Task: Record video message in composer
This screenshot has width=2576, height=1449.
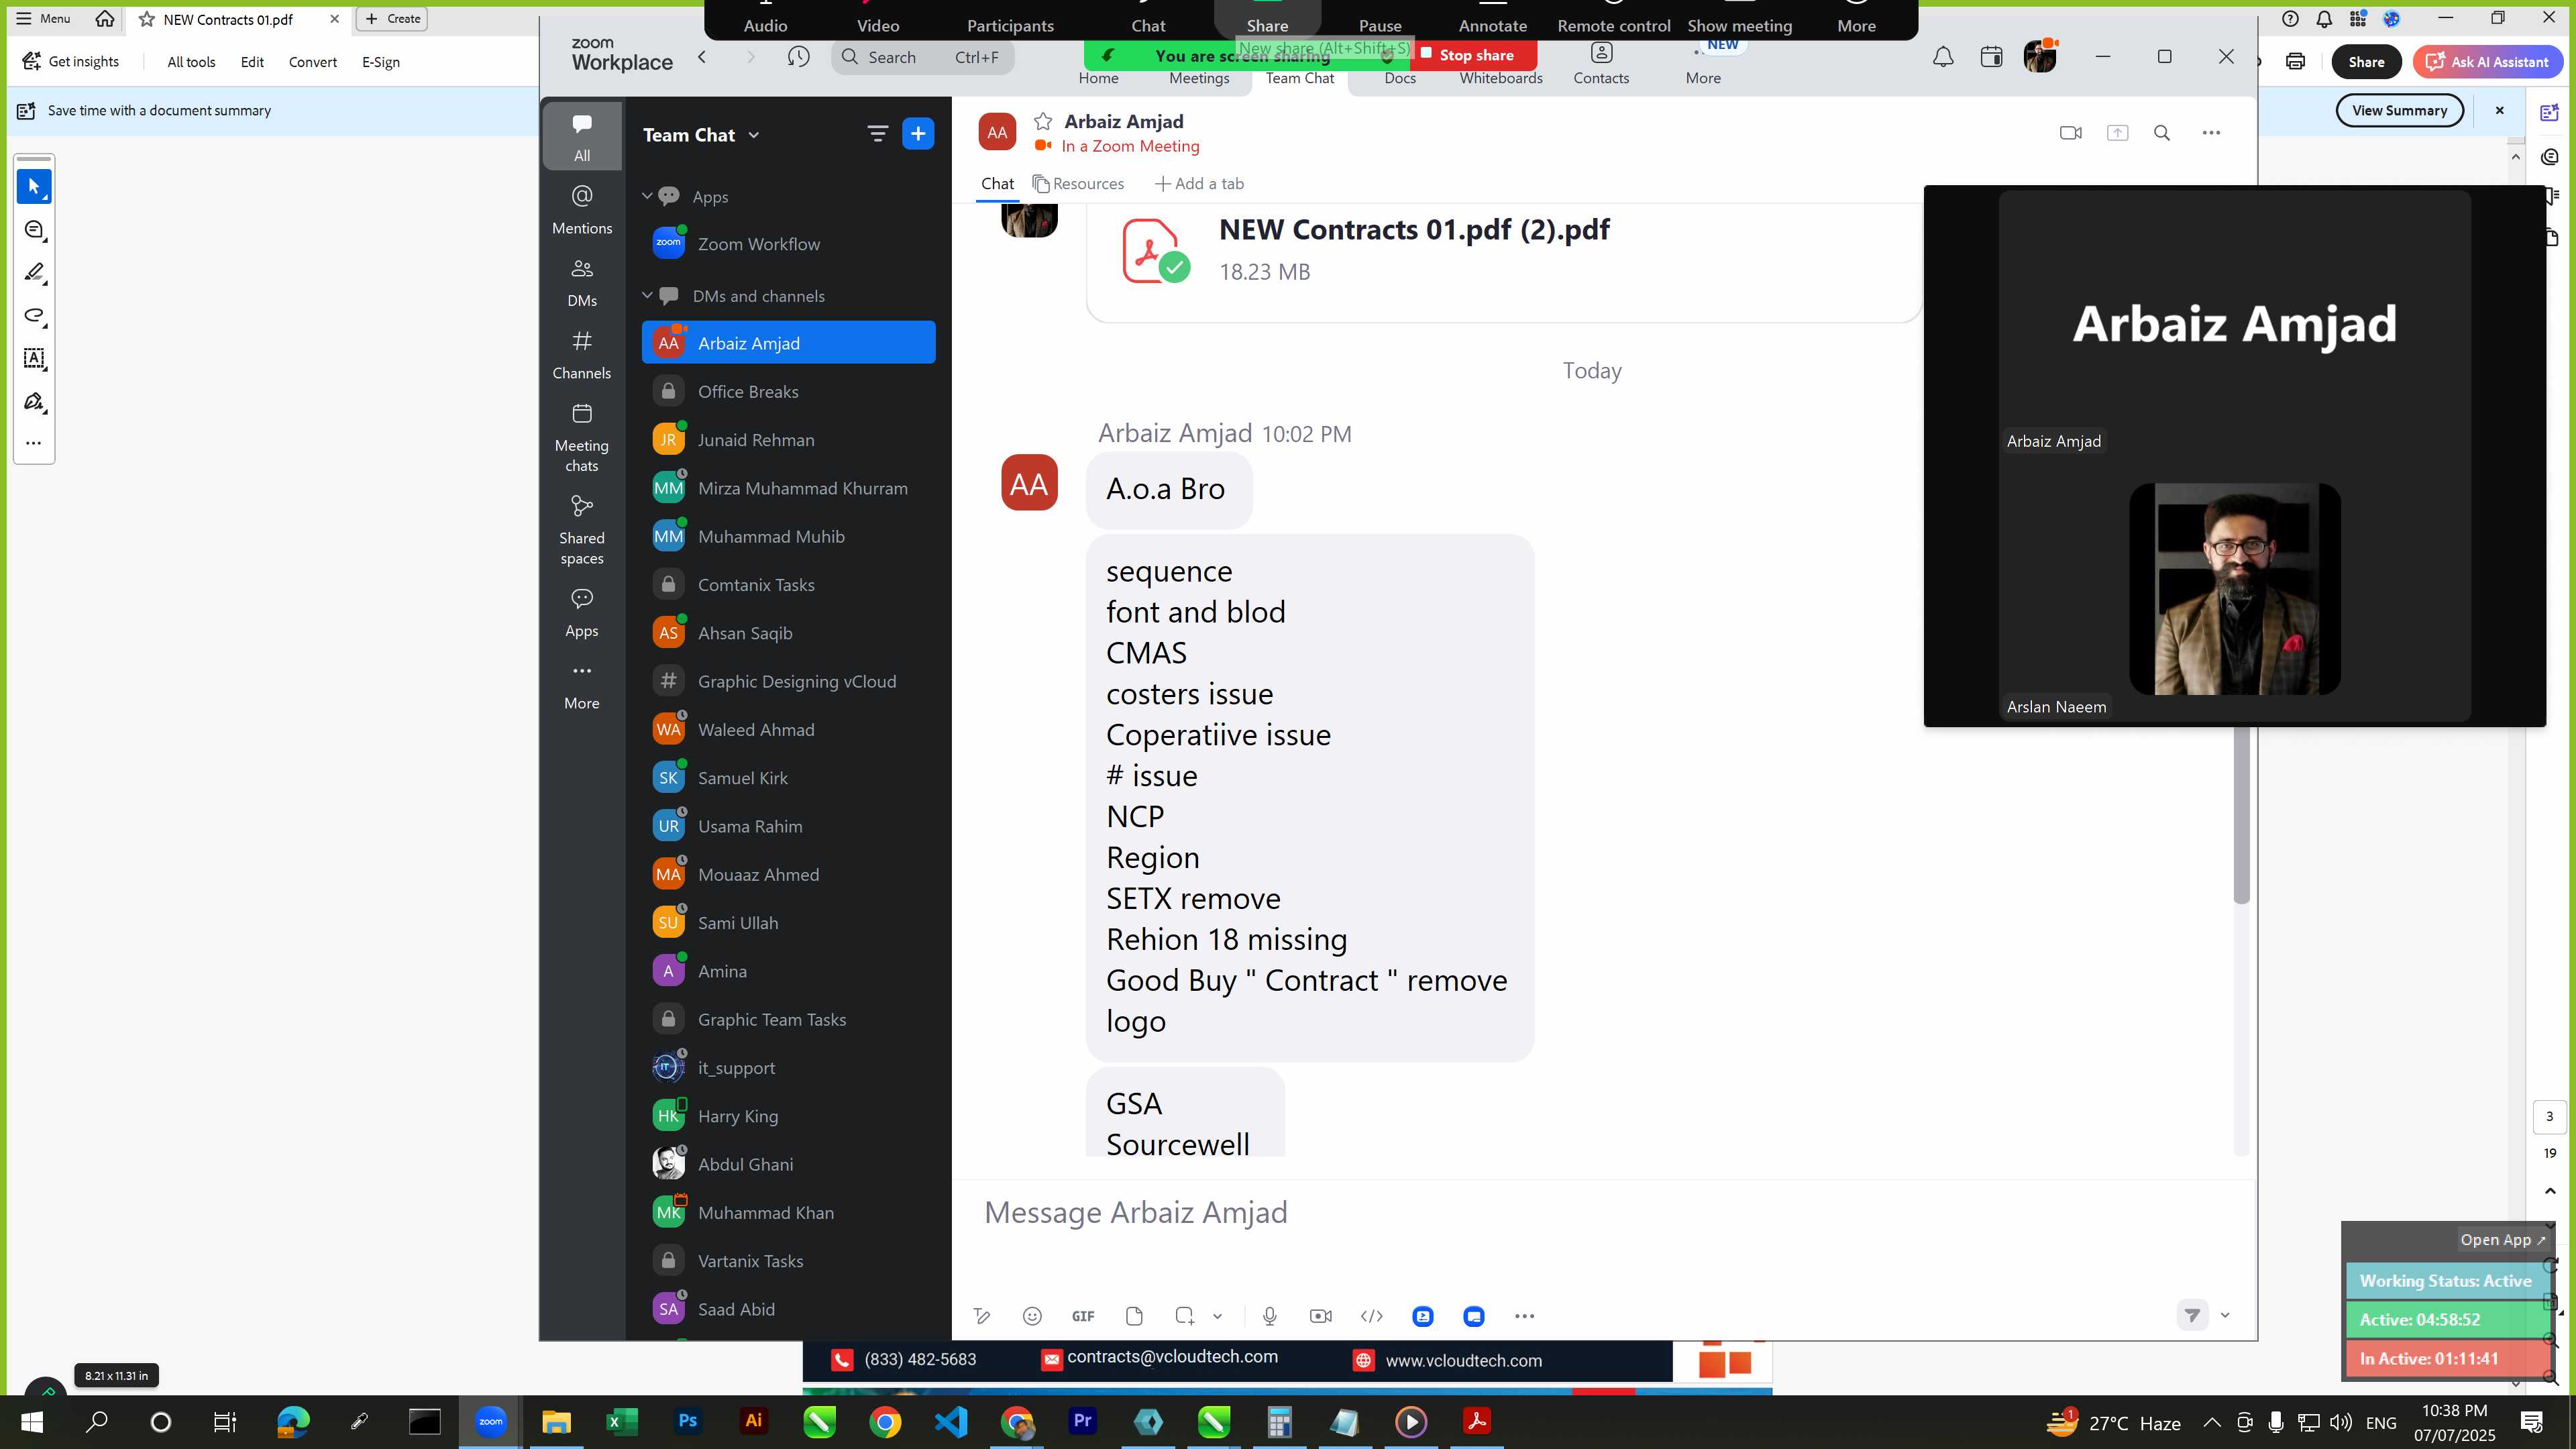Action: 1321,1316
